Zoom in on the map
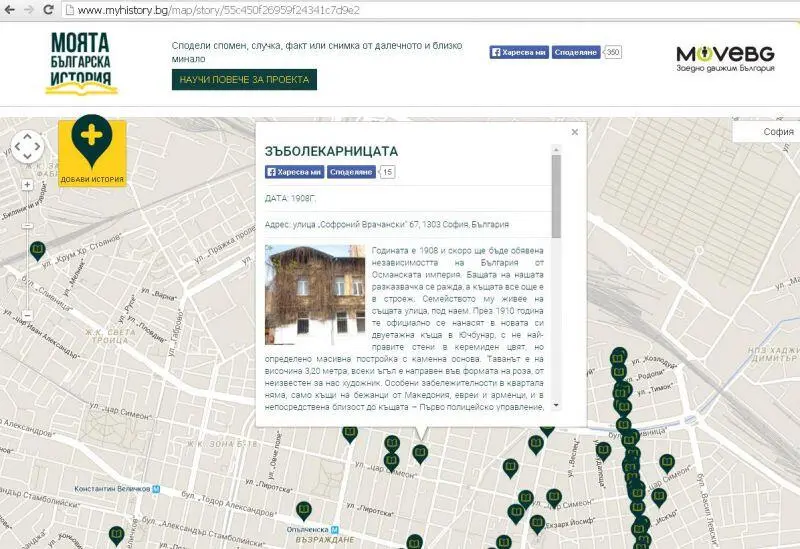 28,184
